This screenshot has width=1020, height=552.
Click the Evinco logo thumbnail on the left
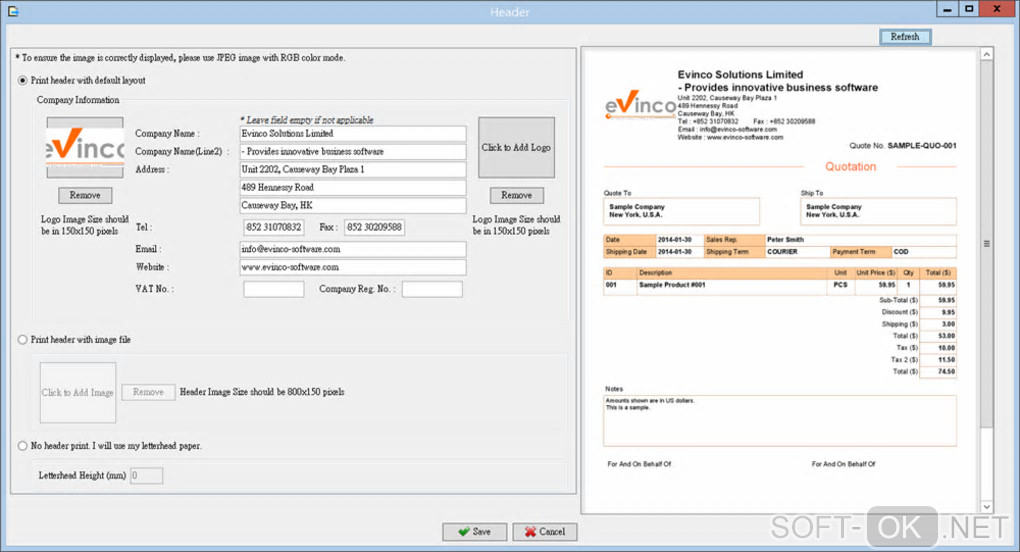[x=85, y=148]
